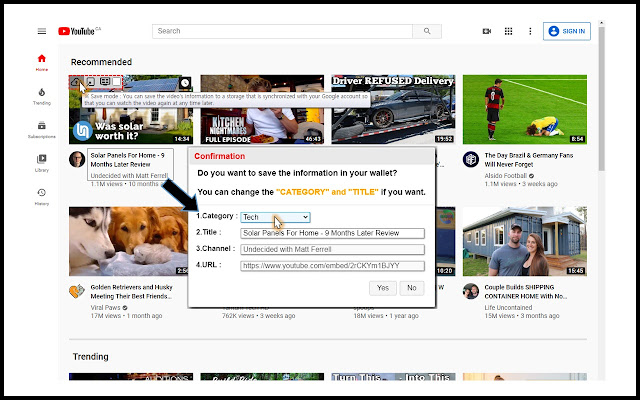Image resolution: width=640 pixels, height=400 pixels.
Task: Click the search magnifier button
Action: click(x=427, y=31)
